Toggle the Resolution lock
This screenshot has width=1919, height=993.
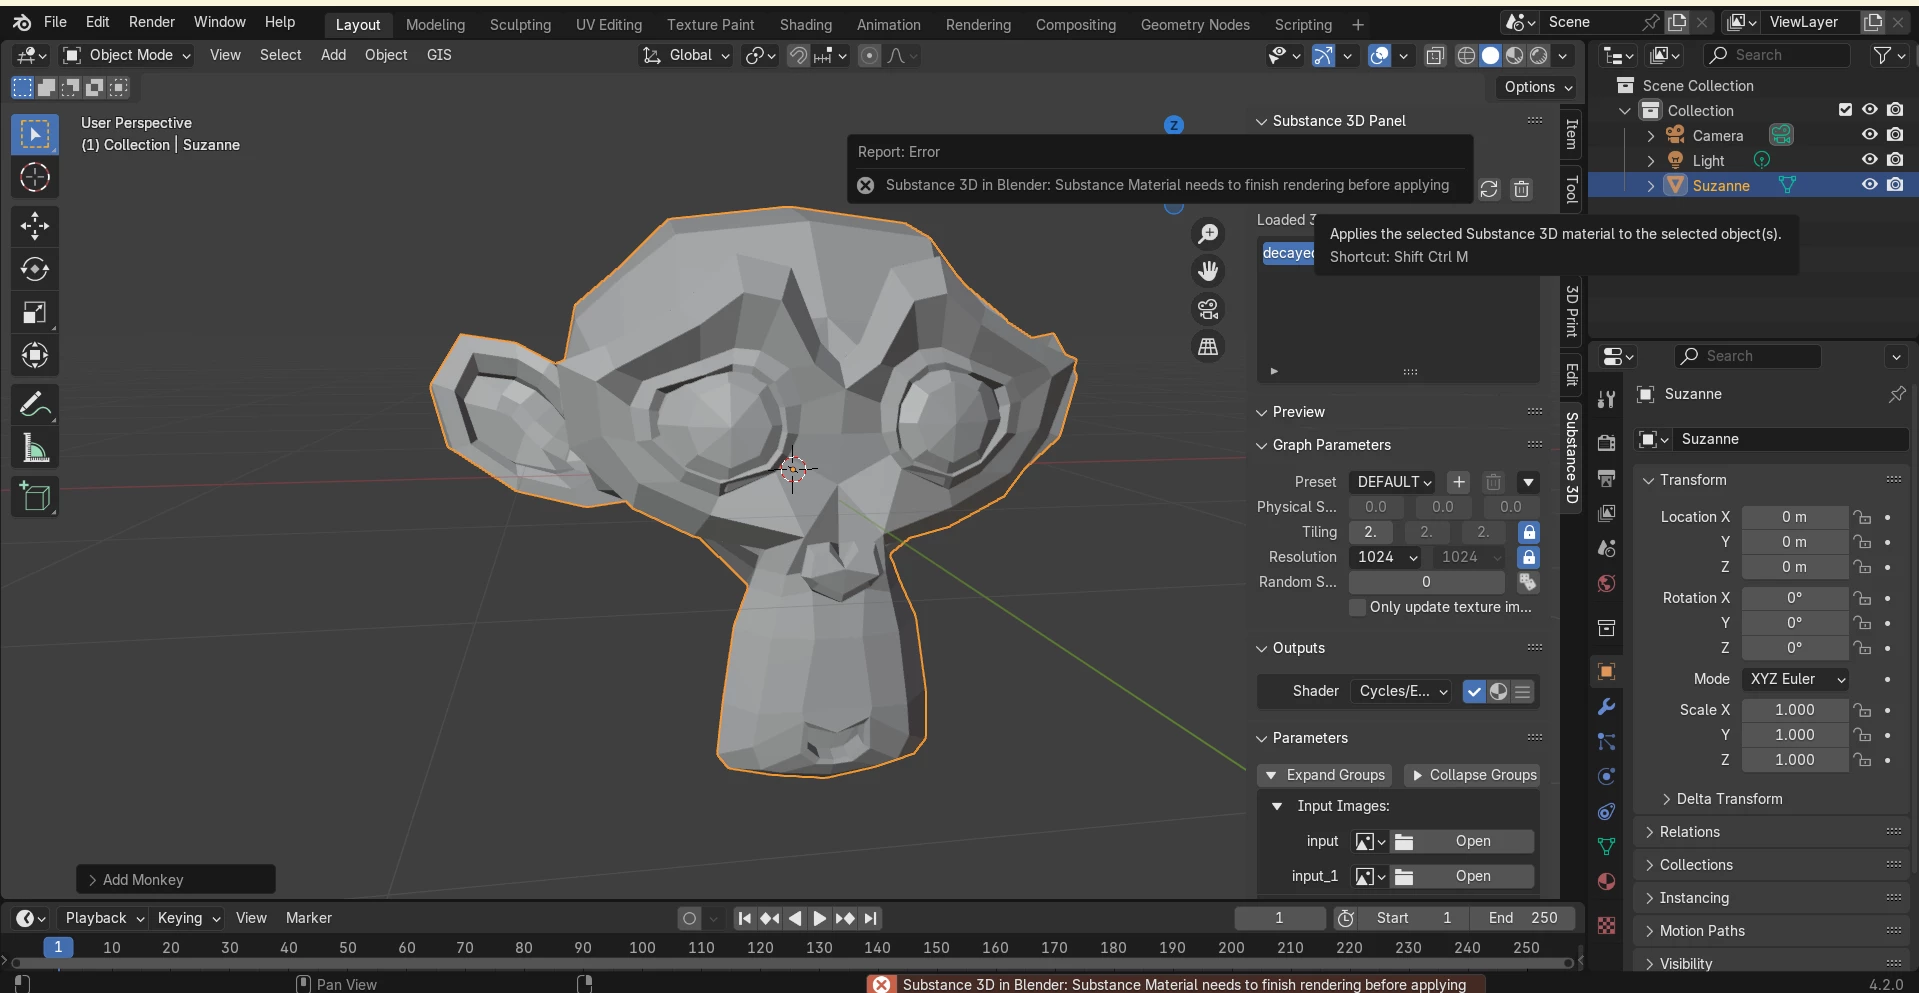pyautogui.click(x=1529, y=557)
